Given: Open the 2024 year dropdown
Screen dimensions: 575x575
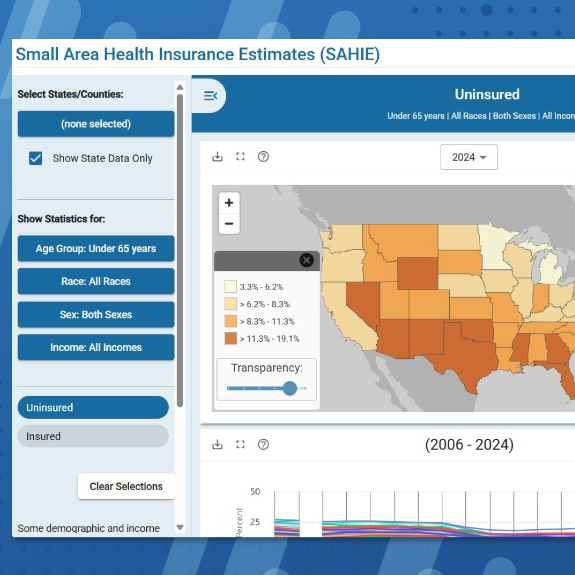Looking at the screenshot, I should pyautogui.click(x=469, y=157).
